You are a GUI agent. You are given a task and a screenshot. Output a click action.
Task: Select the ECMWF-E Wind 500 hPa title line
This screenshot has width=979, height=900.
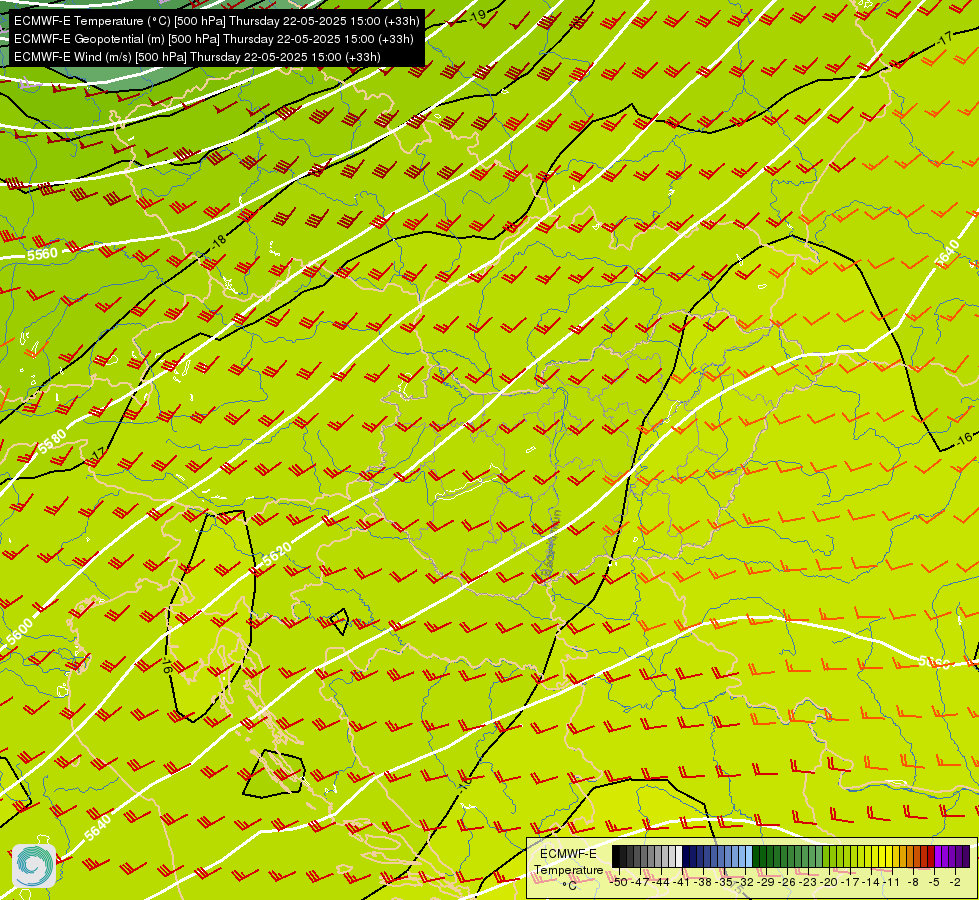pyautogui.click(x=197, y=57)
